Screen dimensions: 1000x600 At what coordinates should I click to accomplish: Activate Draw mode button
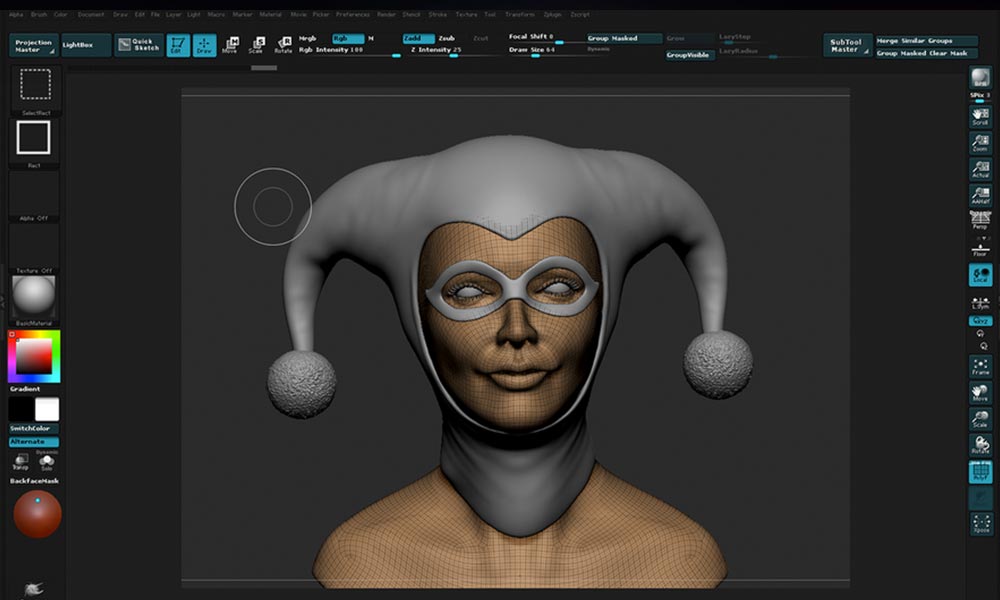[x=204, y=45]
